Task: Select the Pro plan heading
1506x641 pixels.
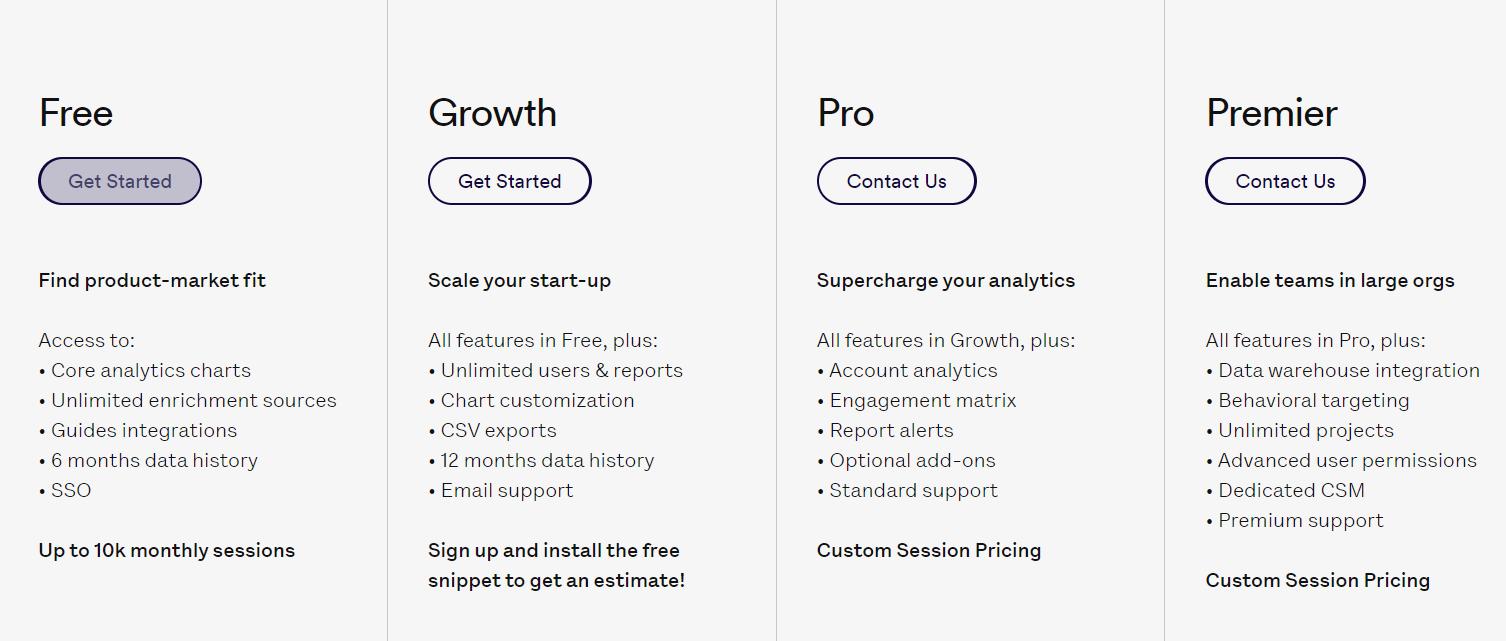Action: [x=846, y=113]
